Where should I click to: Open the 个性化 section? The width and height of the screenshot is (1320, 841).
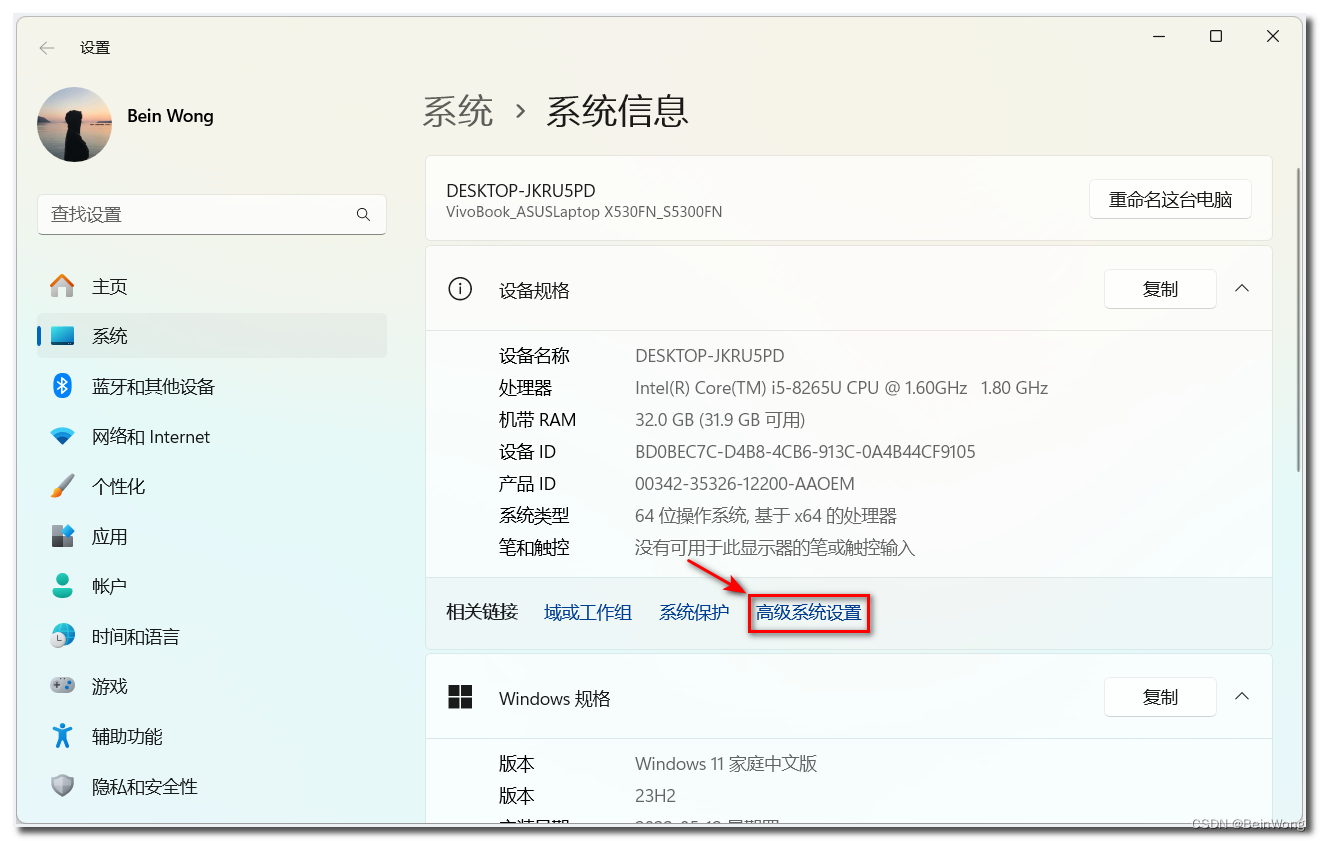pos(212,486)
